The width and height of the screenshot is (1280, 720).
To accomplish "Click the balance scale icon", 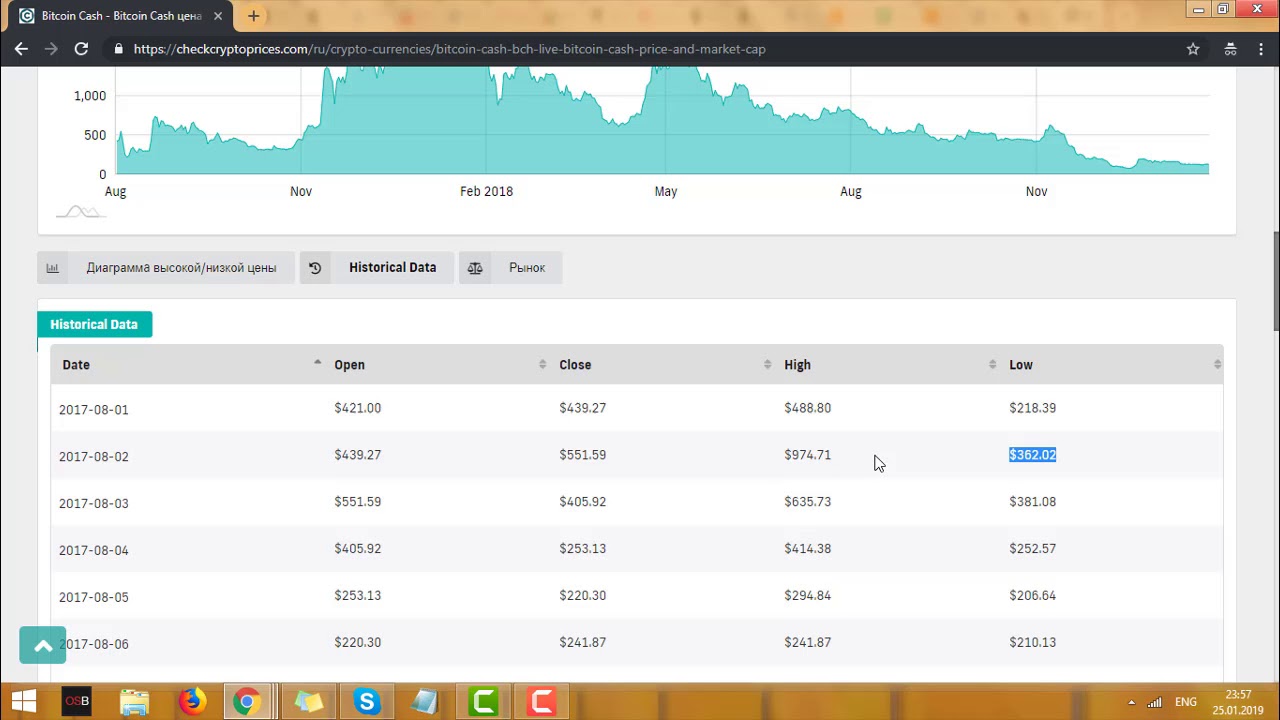I will (x=475, y=267).
